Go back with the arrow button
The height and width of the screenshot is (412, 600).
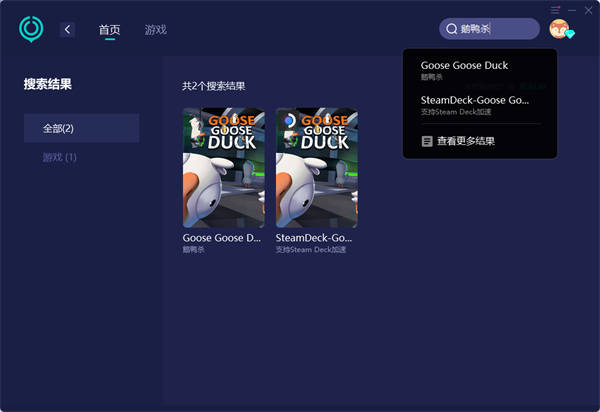point(67,29)
